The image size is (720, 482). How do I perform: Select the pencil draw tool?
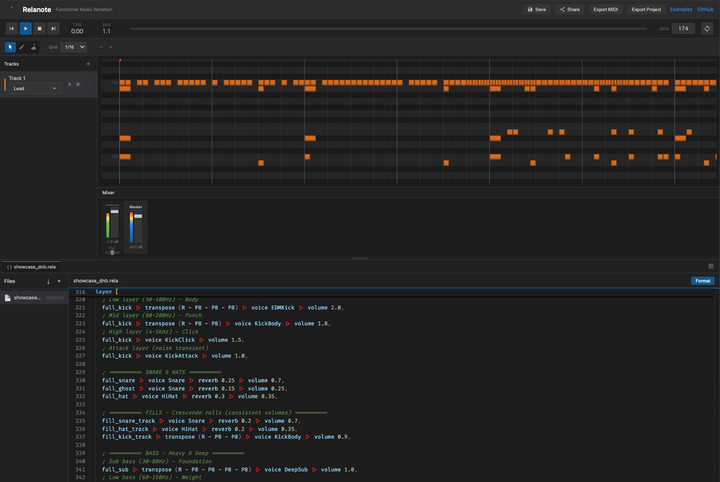click(23, 47)
